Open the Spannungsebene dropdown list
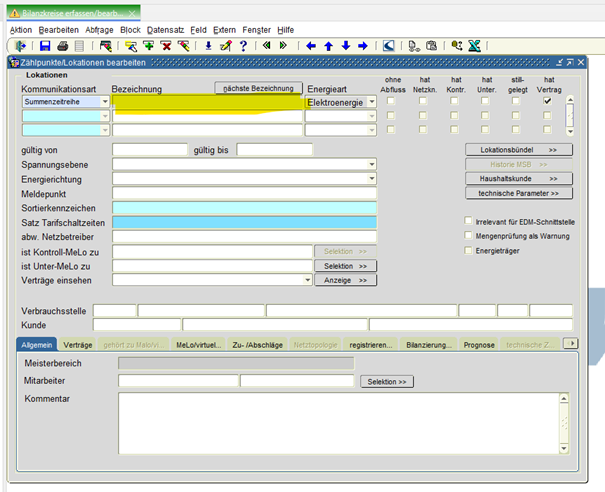This screenshot has width=605, height=492. coord(372,164)
